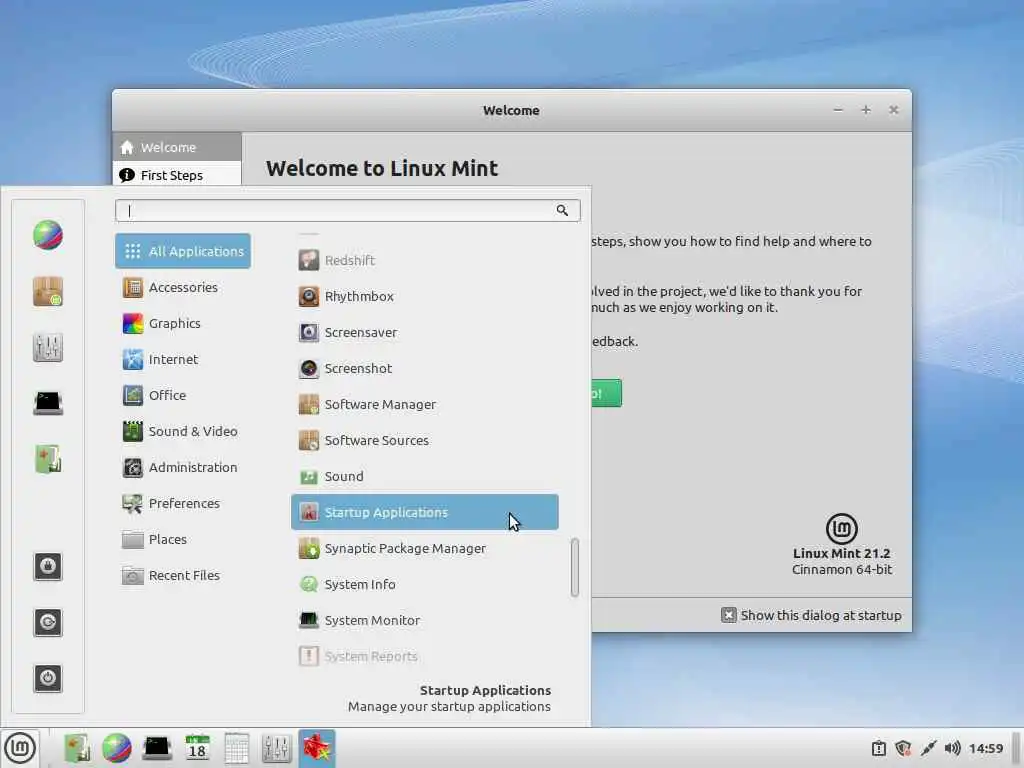Select the Internet category

tap(183, 359)
